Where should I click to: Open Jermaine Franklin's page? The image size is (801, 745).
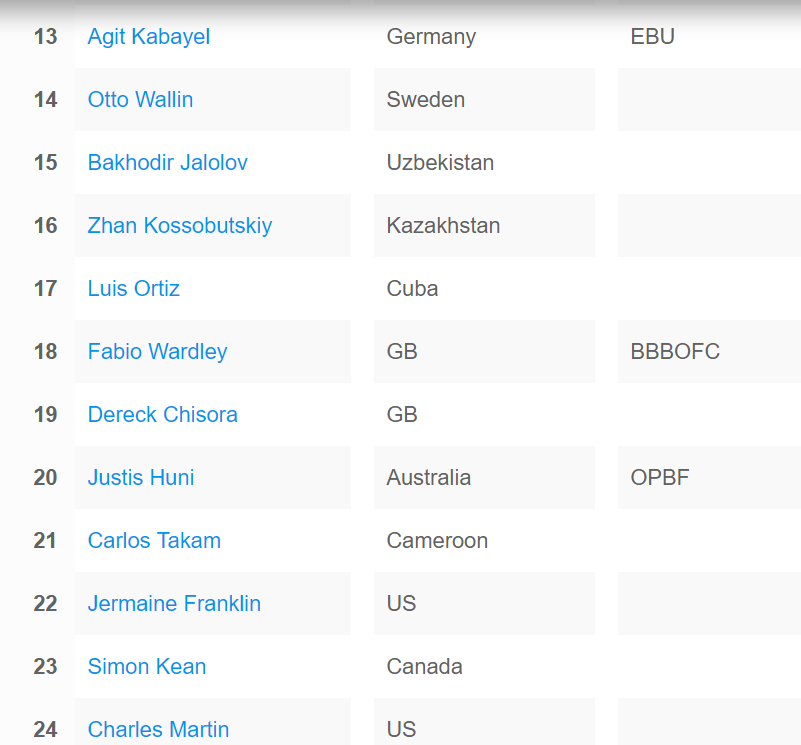click(x=174, y=604)
